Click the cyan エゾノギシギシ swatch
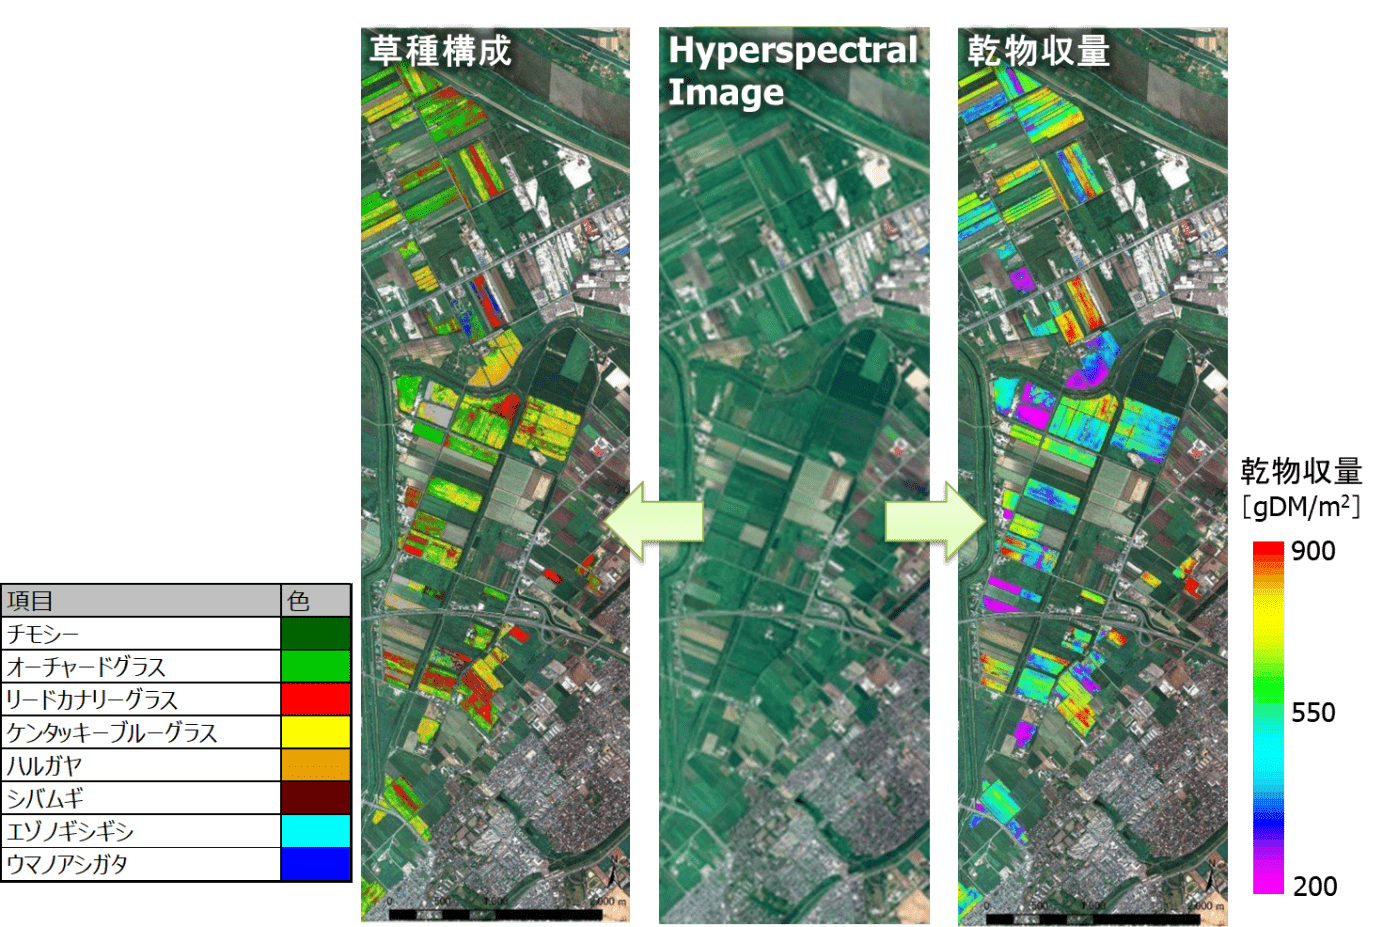Image resolution: width=1383 pixels, height=927 pixels. pyautogui.click(x=316, y=831)
